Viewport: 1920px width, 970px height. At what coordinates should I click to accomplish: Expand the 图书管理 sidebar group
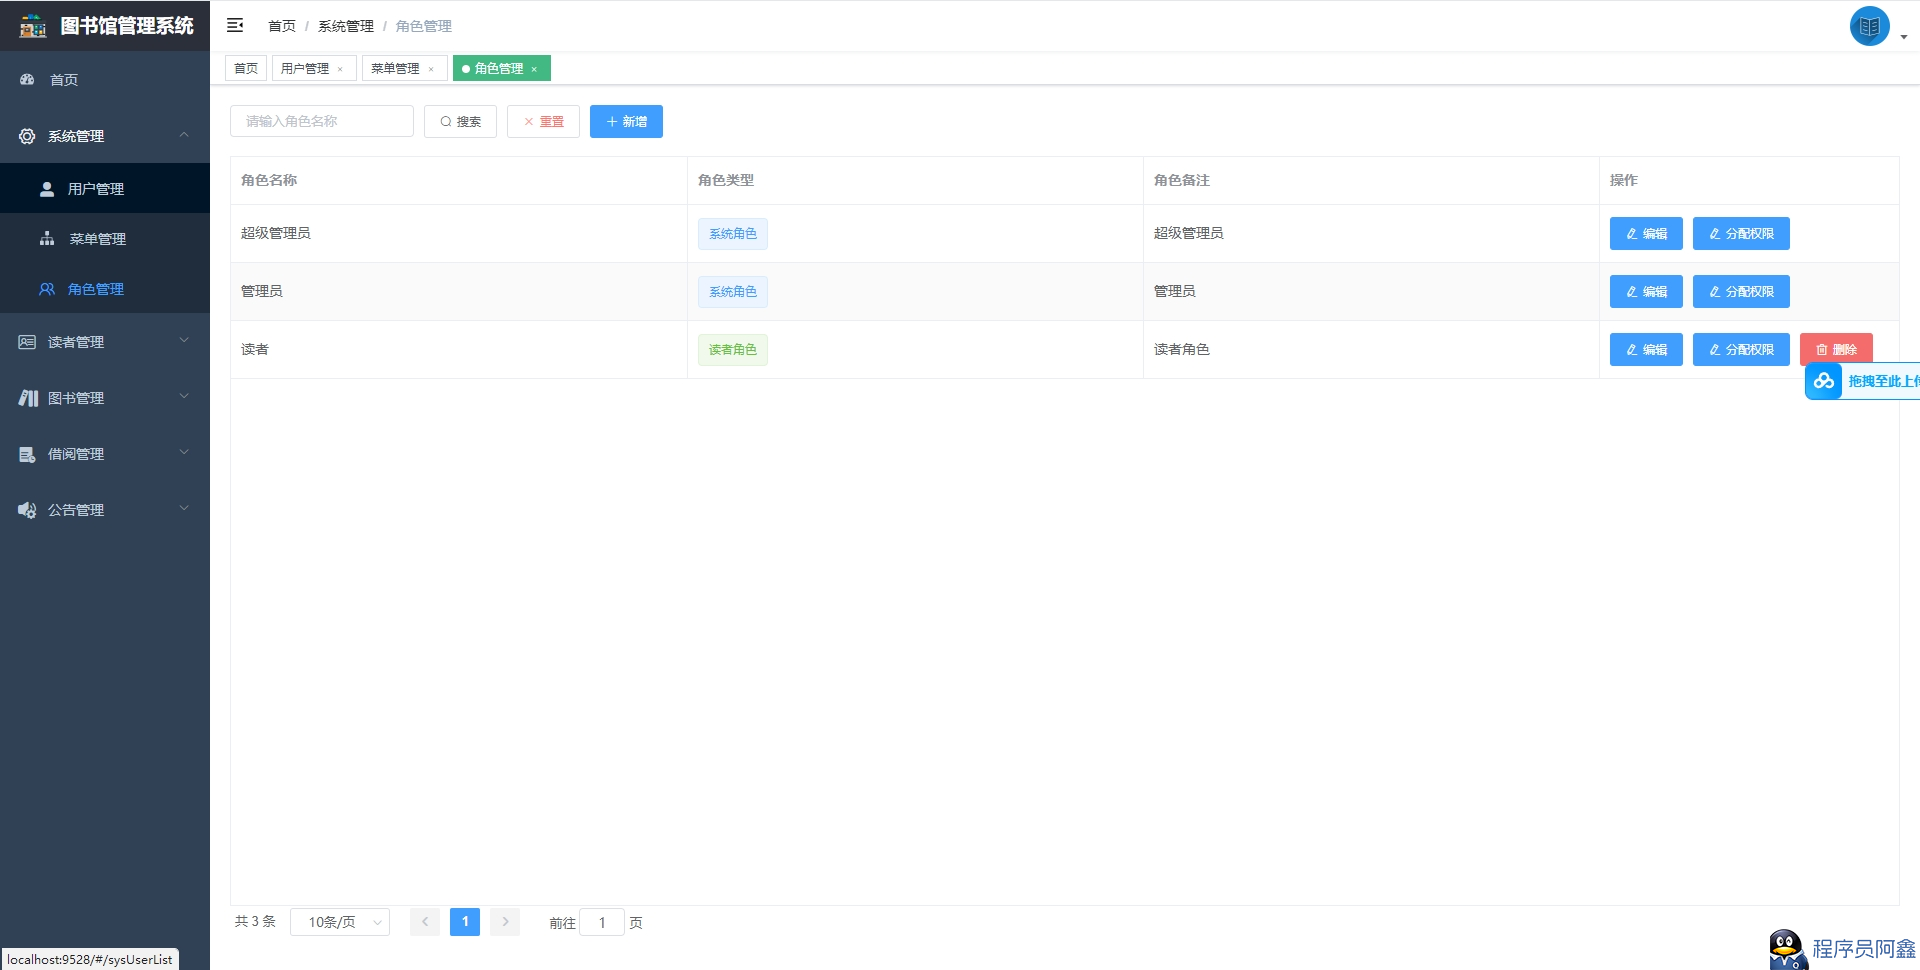[105, 398]
